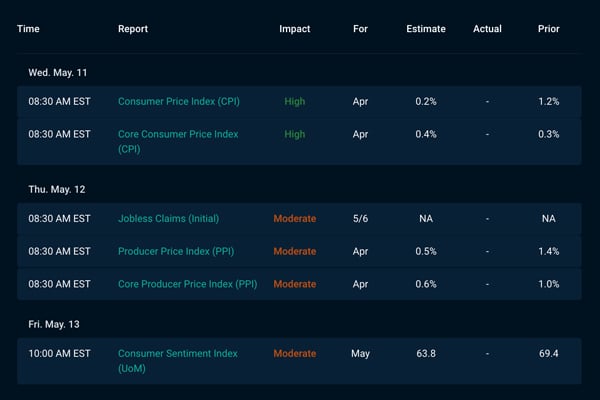The height and width of the screenshot is (400, 600).
Task: Click the High impact label for CPI
Action: tap(295, 101)
